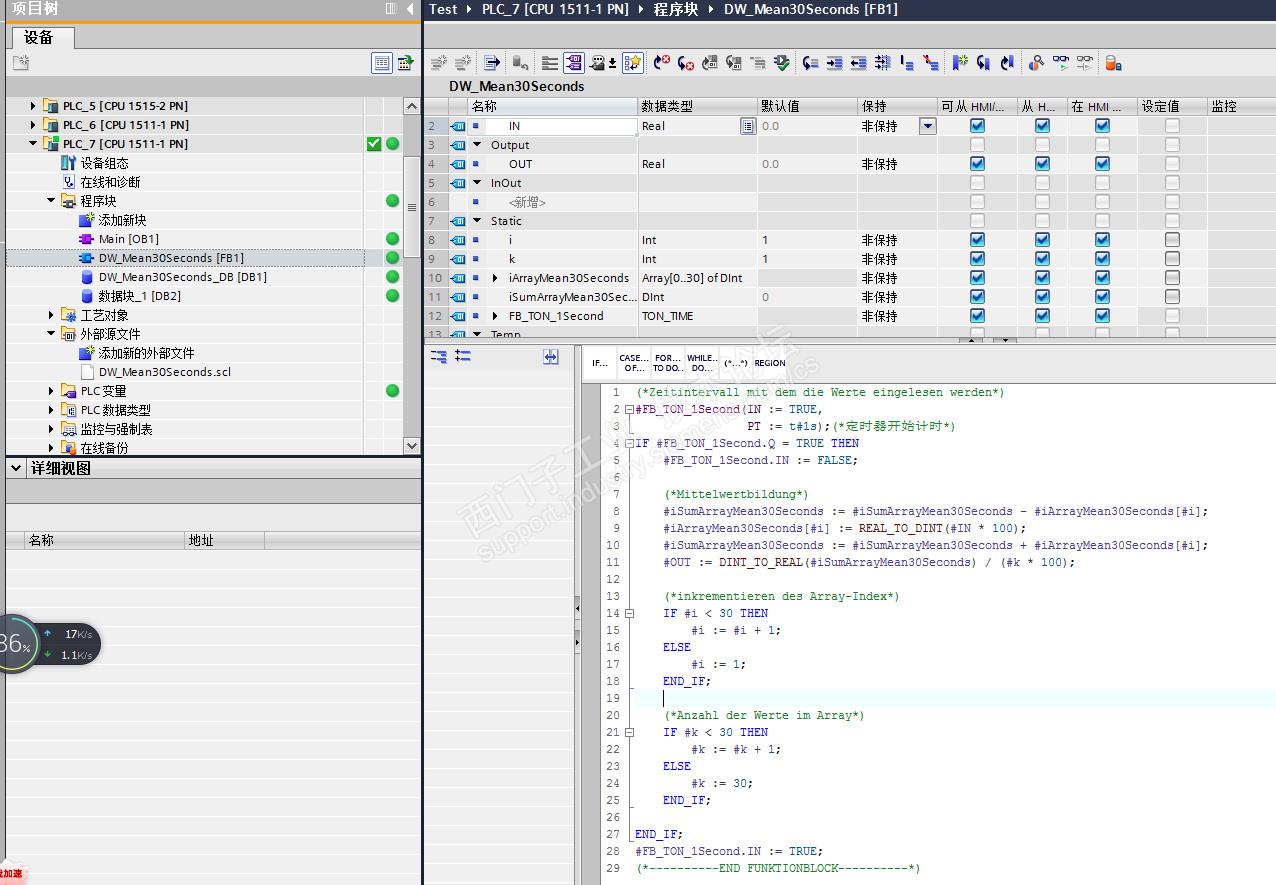
Task: Uncheck HMI accessible checkbox for IN row
Action: tap(977, 126)
